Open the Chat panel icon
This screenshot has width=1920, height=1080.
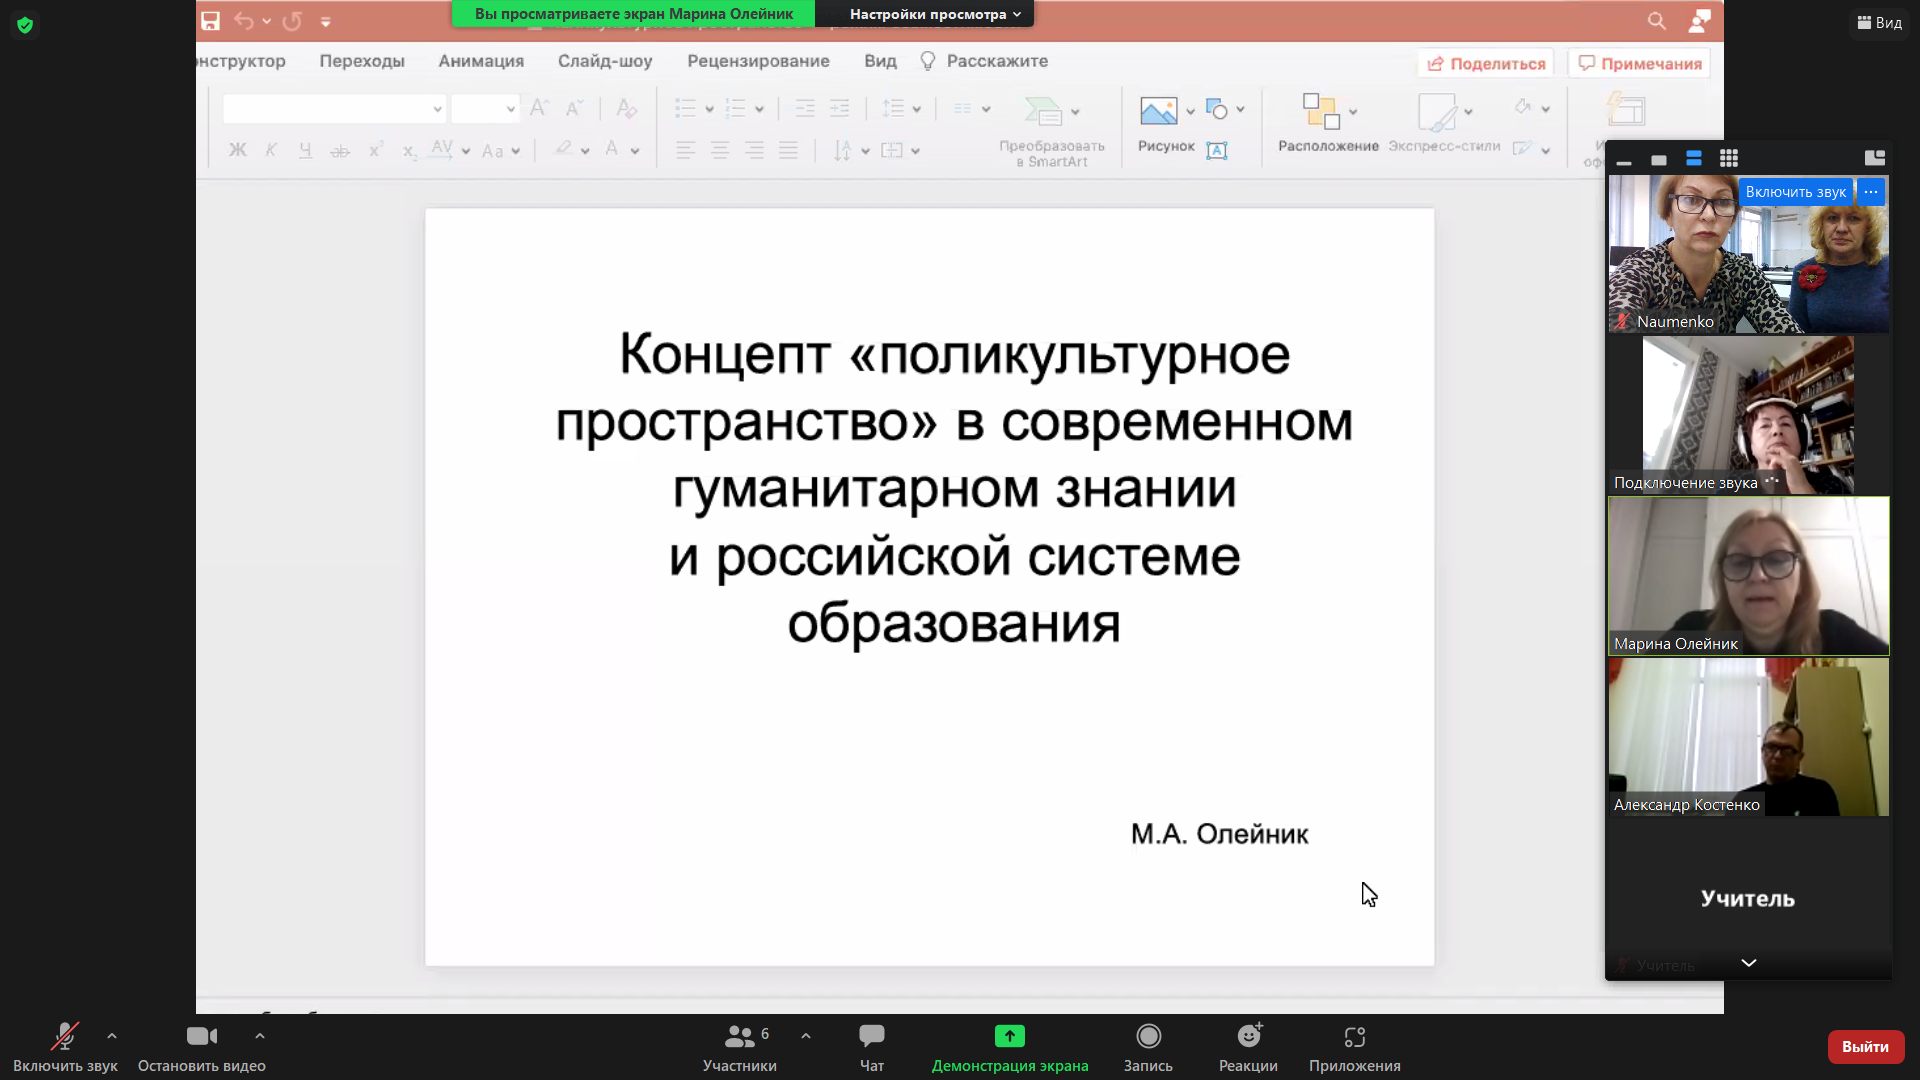871,1036
